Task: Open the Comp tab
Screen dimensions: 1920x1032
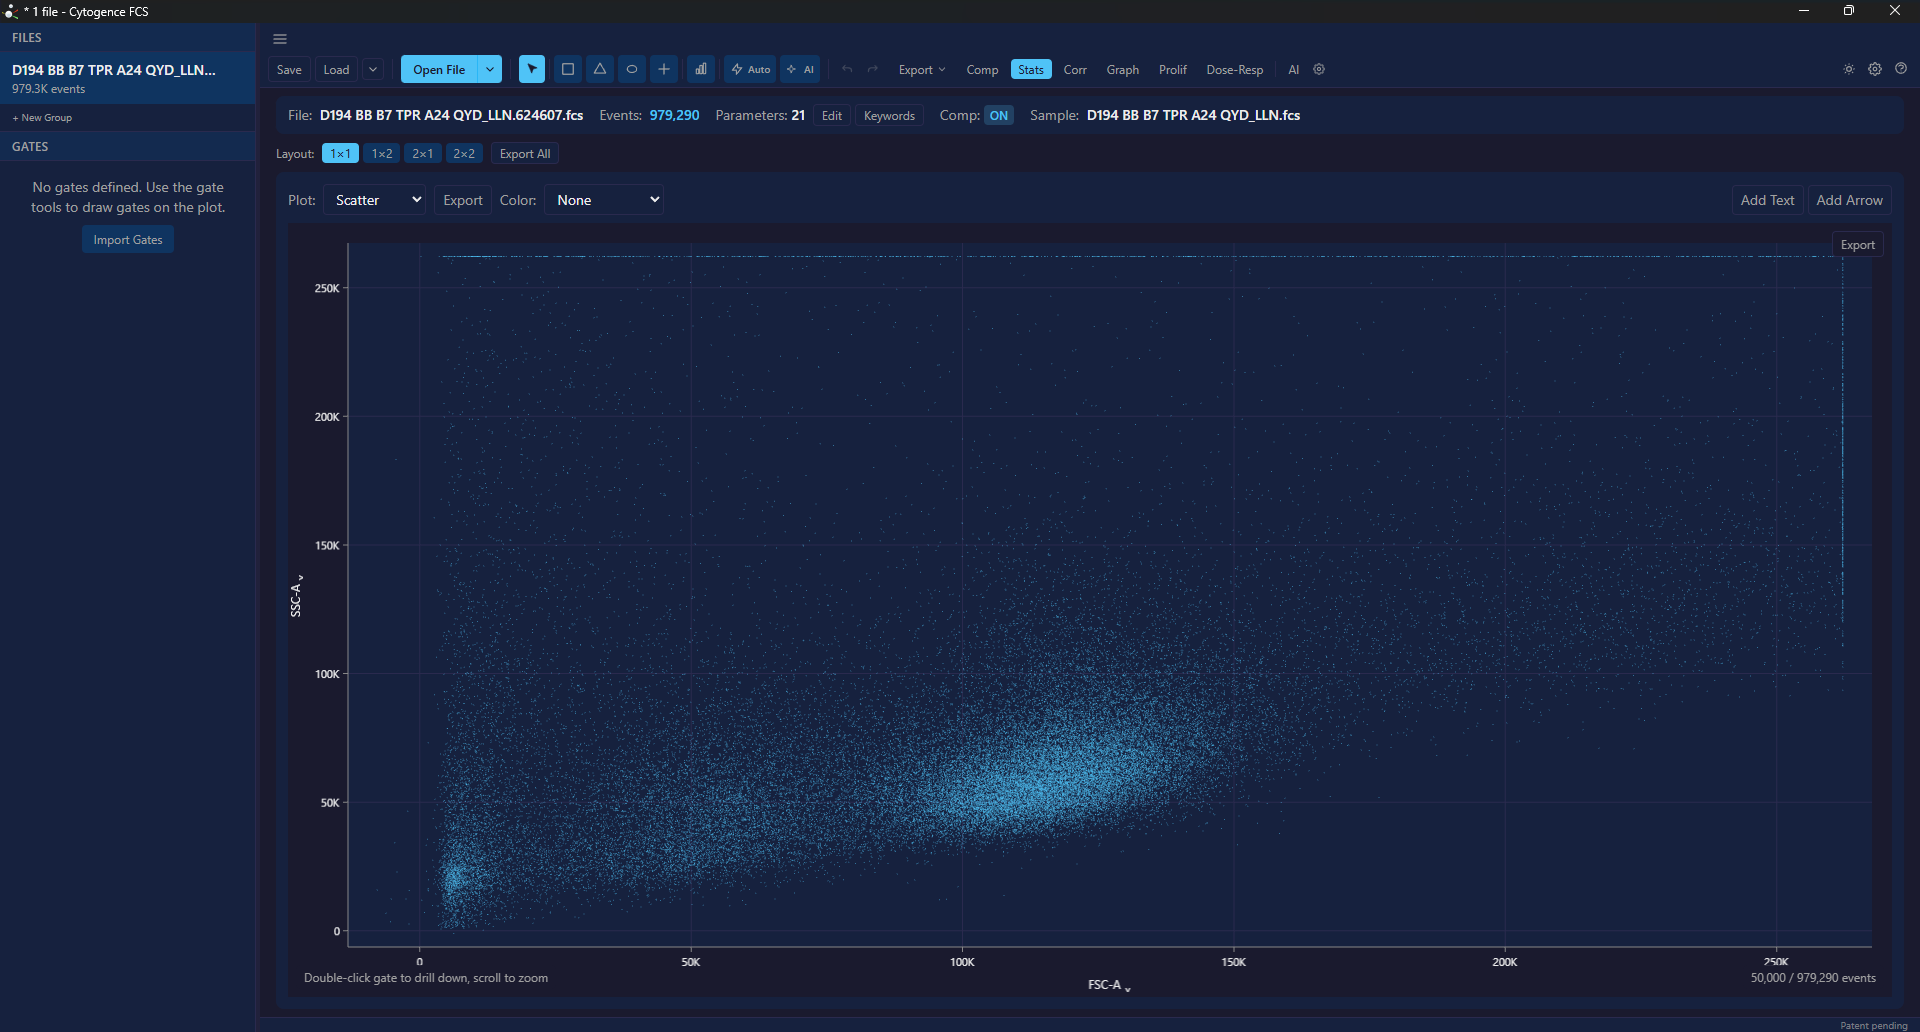Action: (x=982, y=69)
